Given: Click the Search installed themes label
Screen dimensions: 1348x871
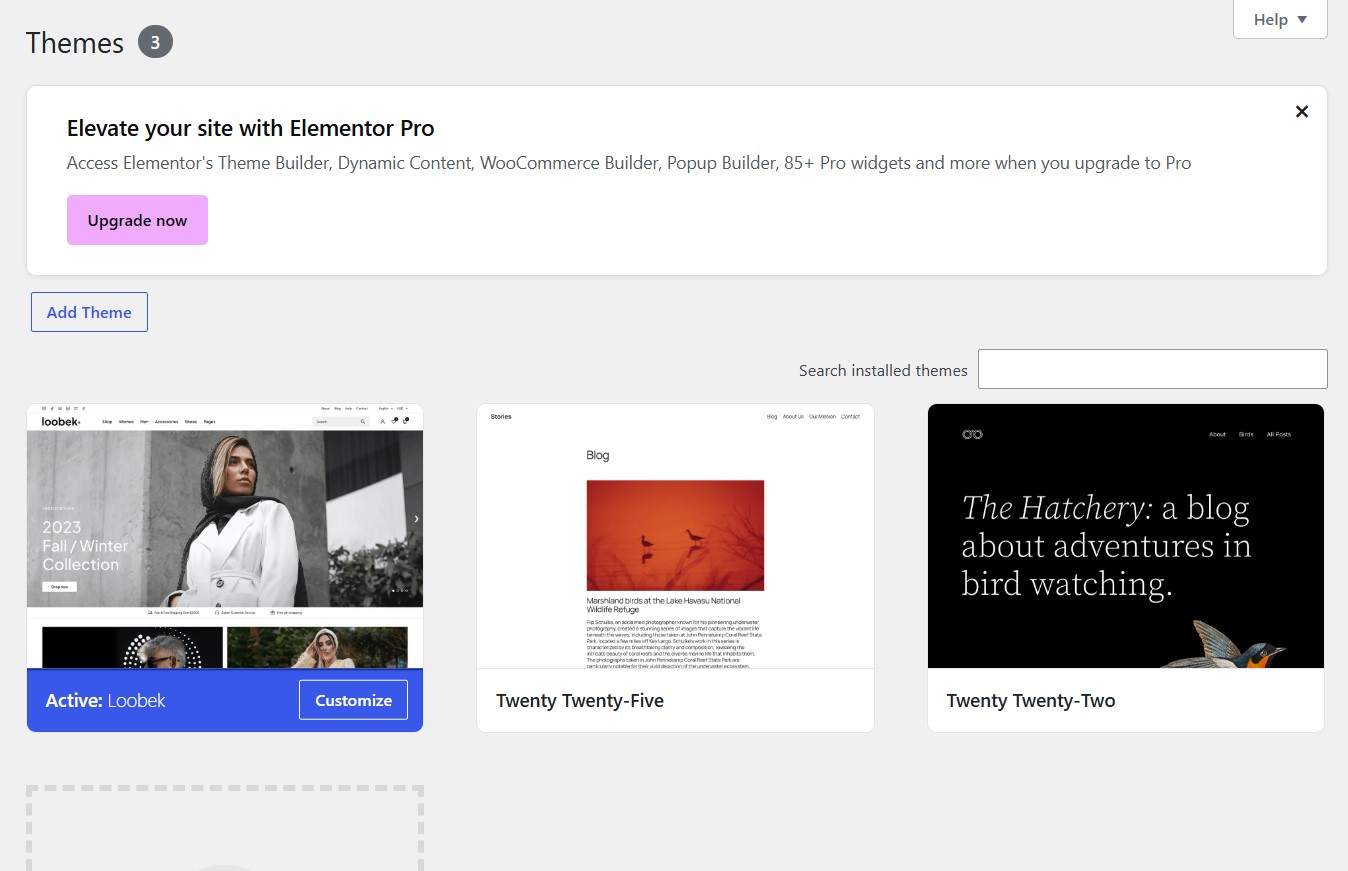Looking at the screenshot, I should (x=883, y=370).
